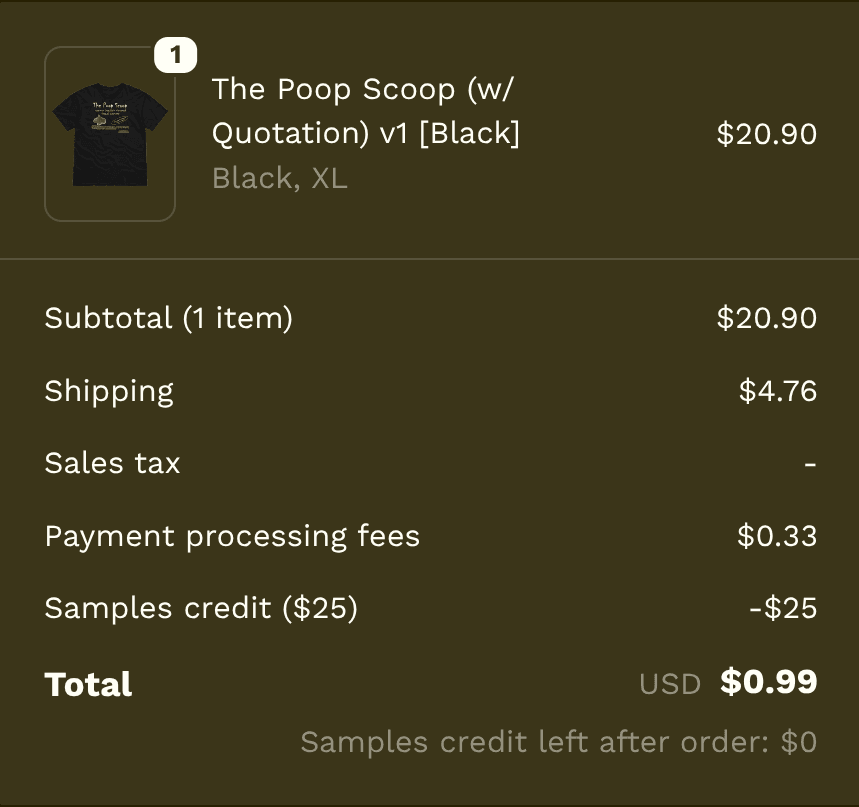
Task: Click the bold Total label
Action: (x=89, y=684)
